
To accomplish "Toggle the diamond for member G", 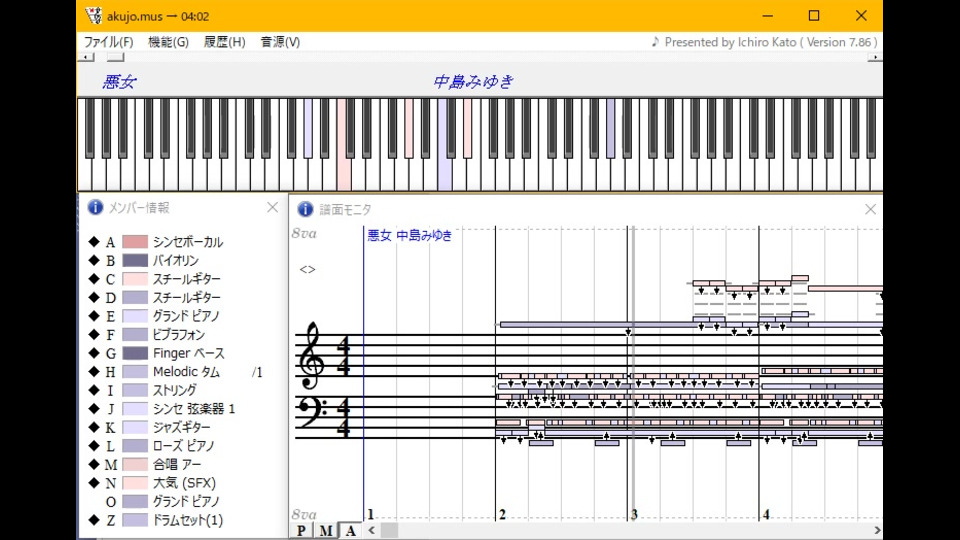I will pyautogui.click(x=94, y=353).
